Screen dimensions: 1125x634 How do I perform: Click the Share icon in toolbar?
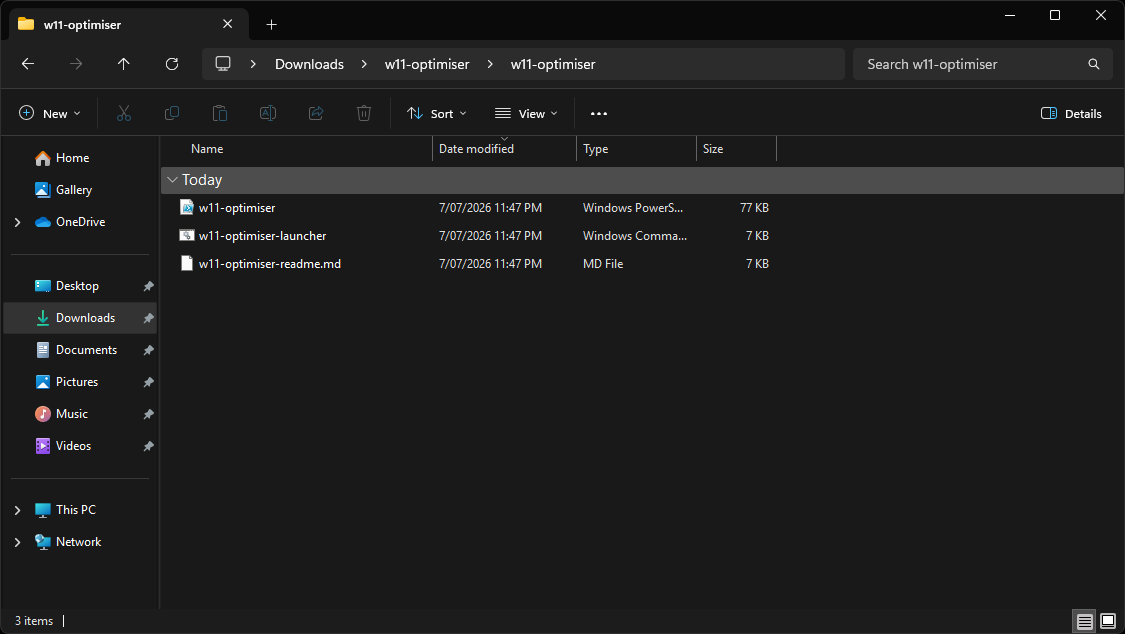[x=316, y=113]
